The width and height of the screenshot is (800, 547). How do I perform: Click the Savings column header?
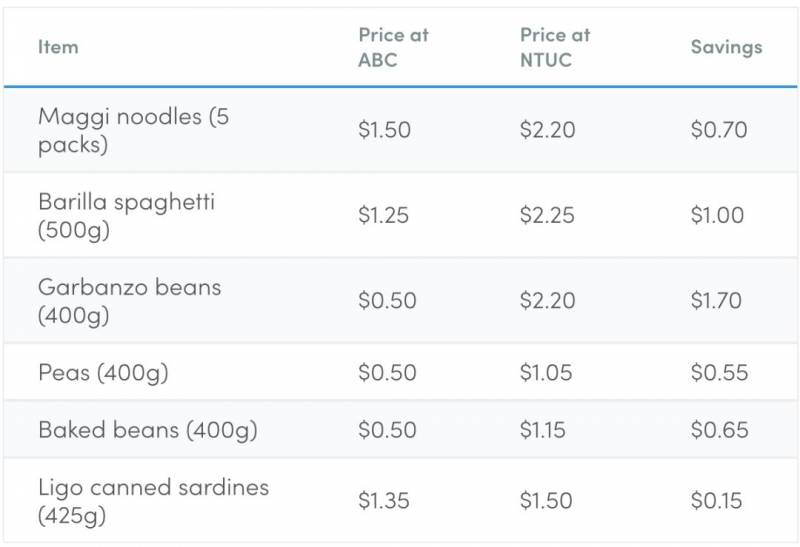(x=726, y=47)
